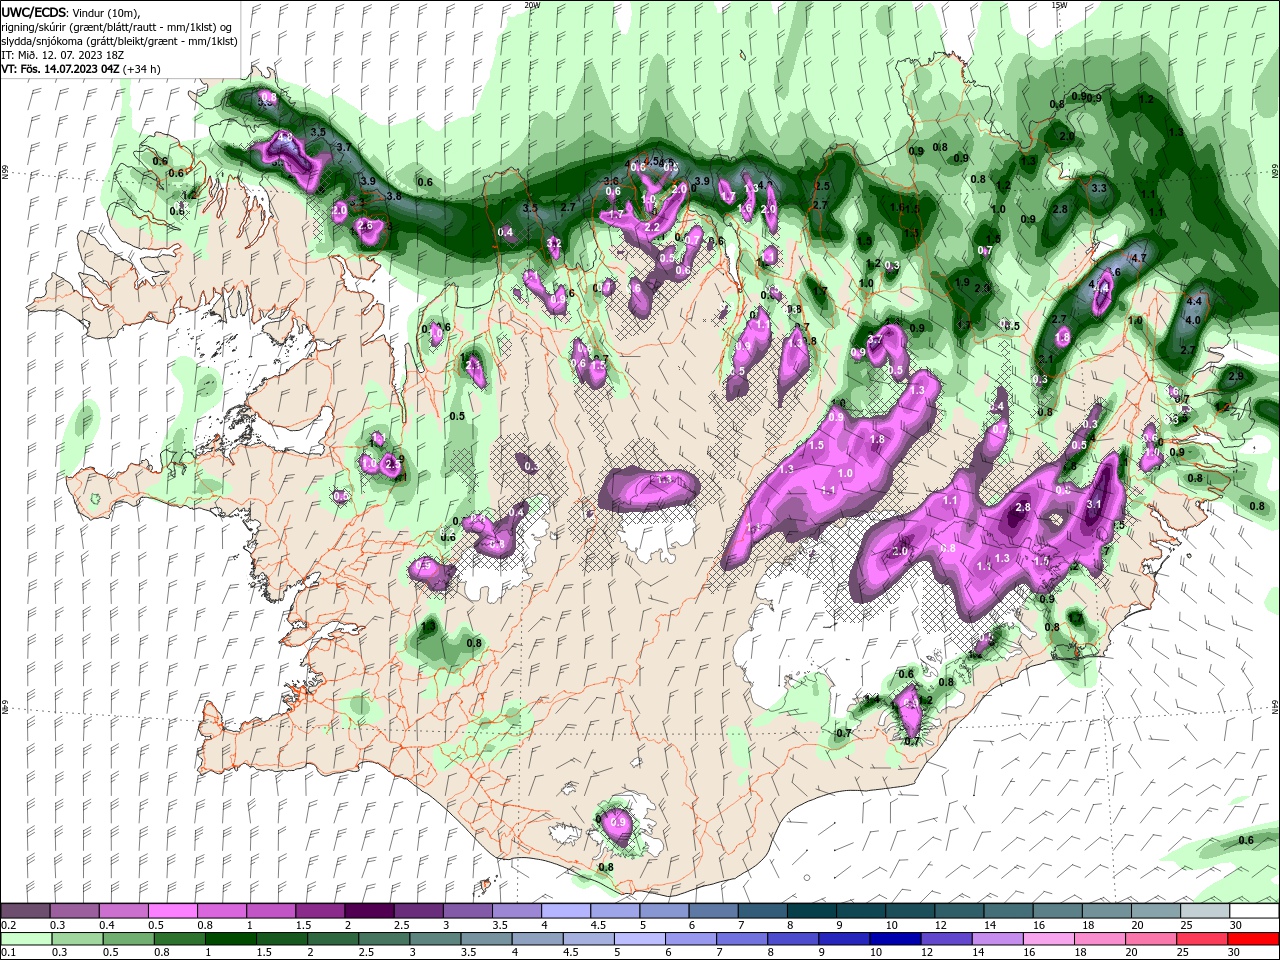Pick the deep blue 10–12 lower legend swatch
The image size is (1280, 960).
[895, 939]
